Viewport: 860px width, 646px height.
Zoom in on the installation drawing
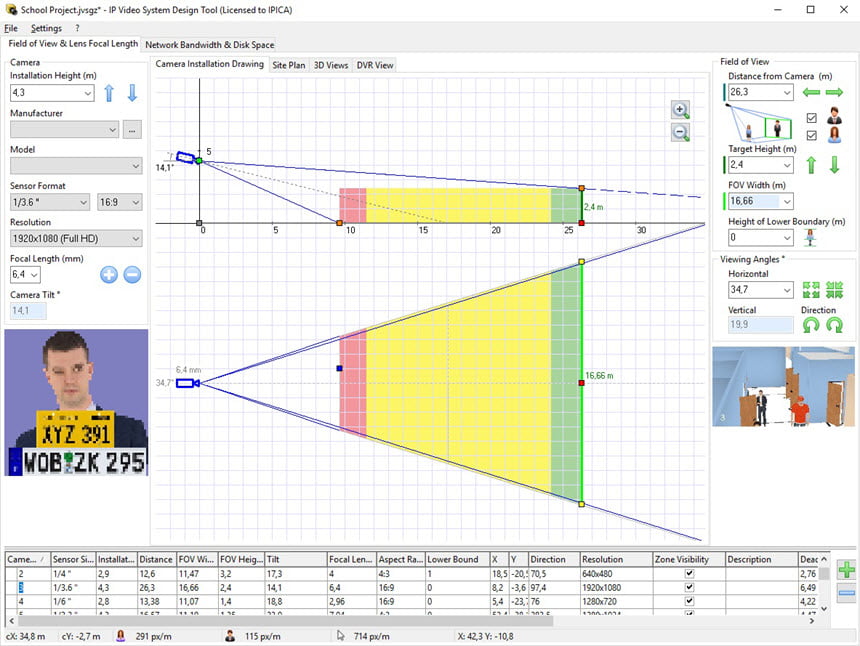681,110
